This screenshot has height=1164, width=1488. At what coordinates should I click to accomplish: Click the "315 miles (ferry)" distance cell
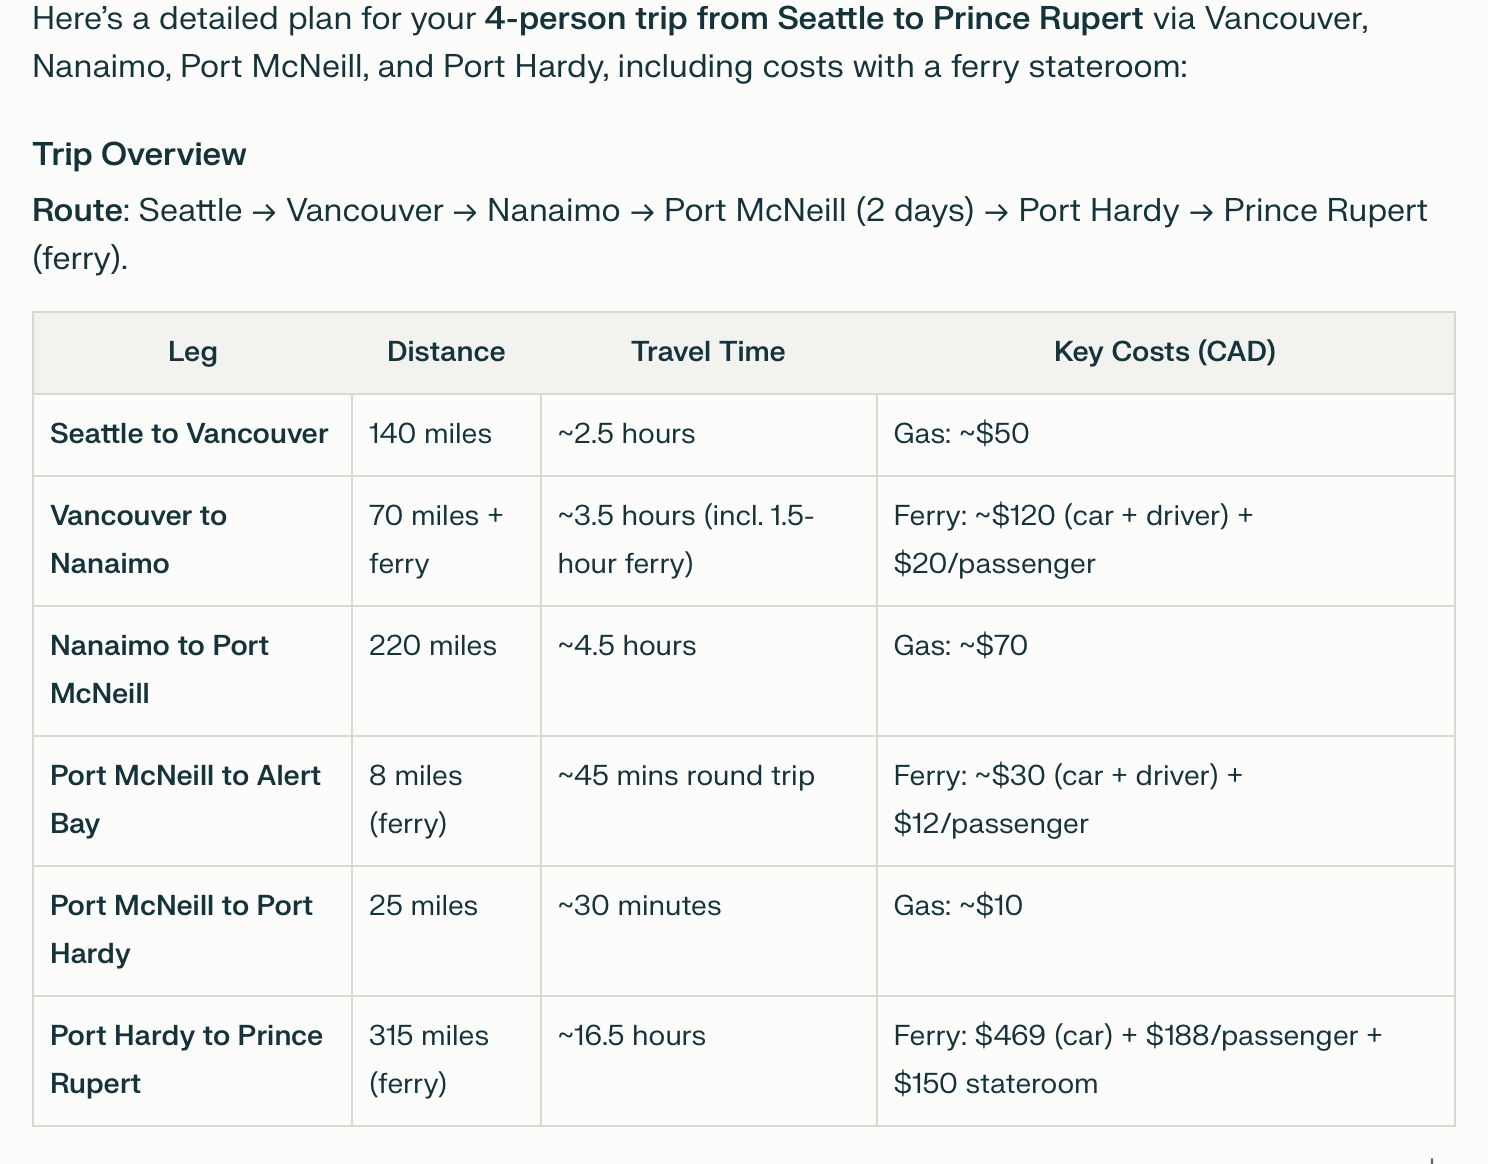tap(428, 1059)
